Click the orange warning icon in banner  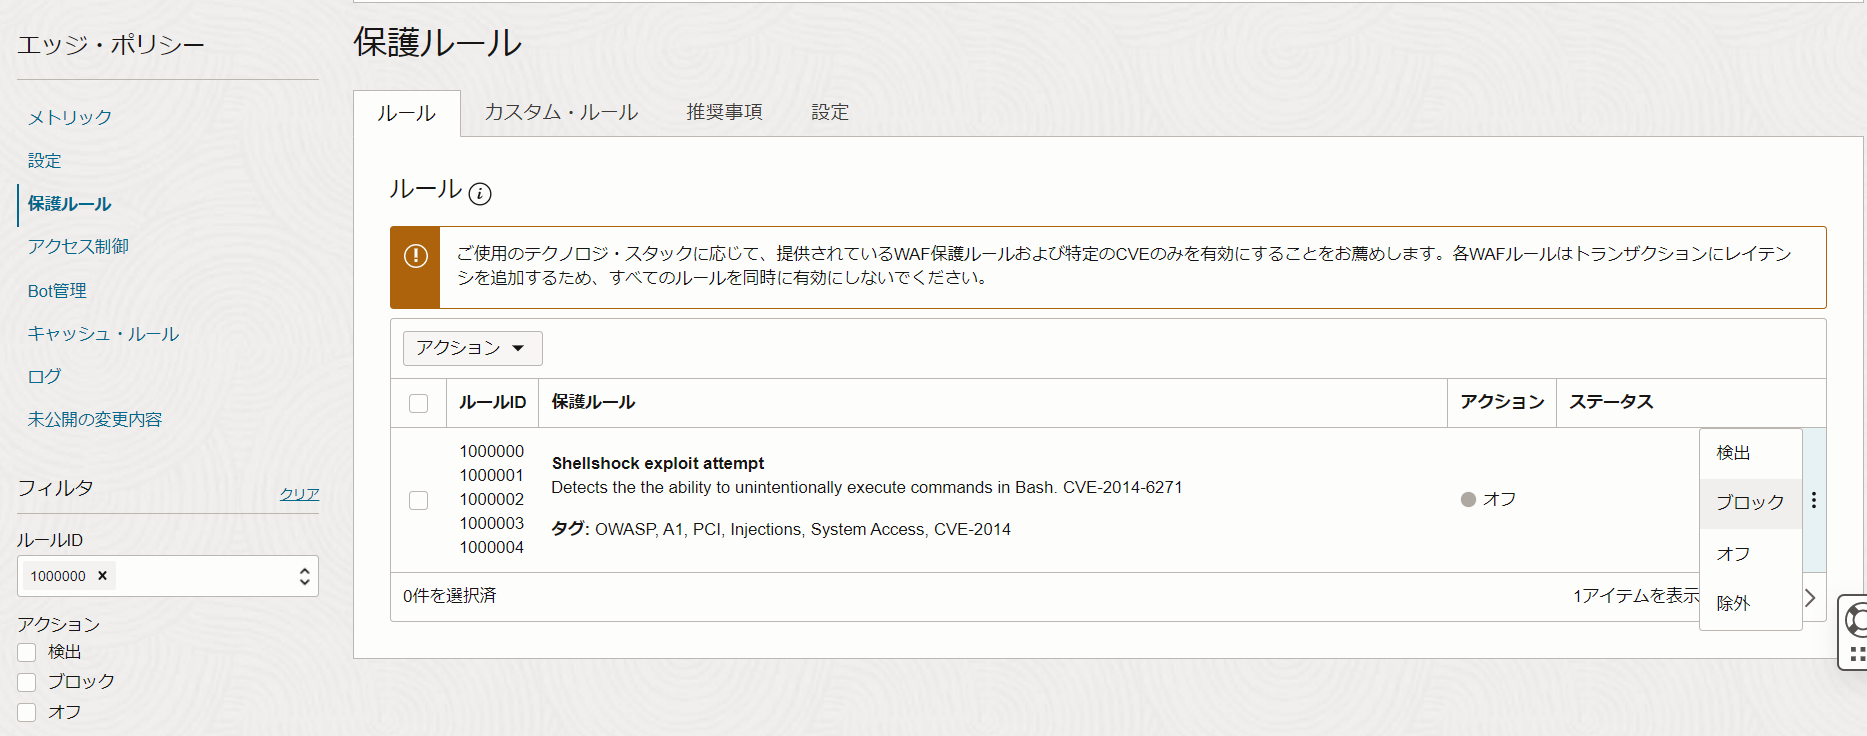tap(415, 256)
